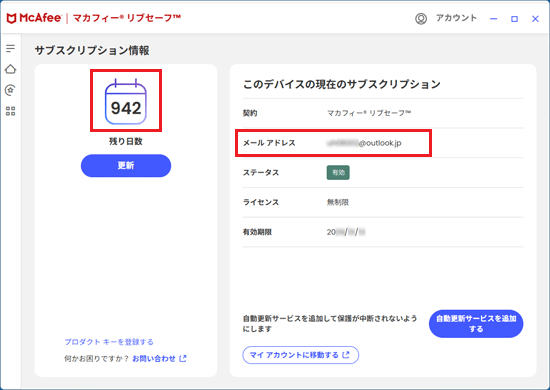Screen dimensions: 550x390
Task: Click the blue 更新 button
Action: (126, 166)
